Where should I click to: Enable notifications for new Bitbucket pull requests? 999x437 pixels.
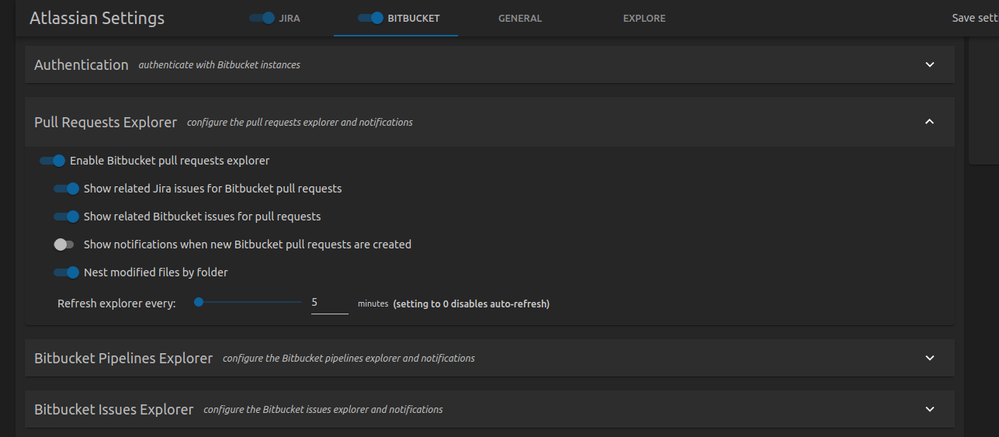click(x=64, y=245)
